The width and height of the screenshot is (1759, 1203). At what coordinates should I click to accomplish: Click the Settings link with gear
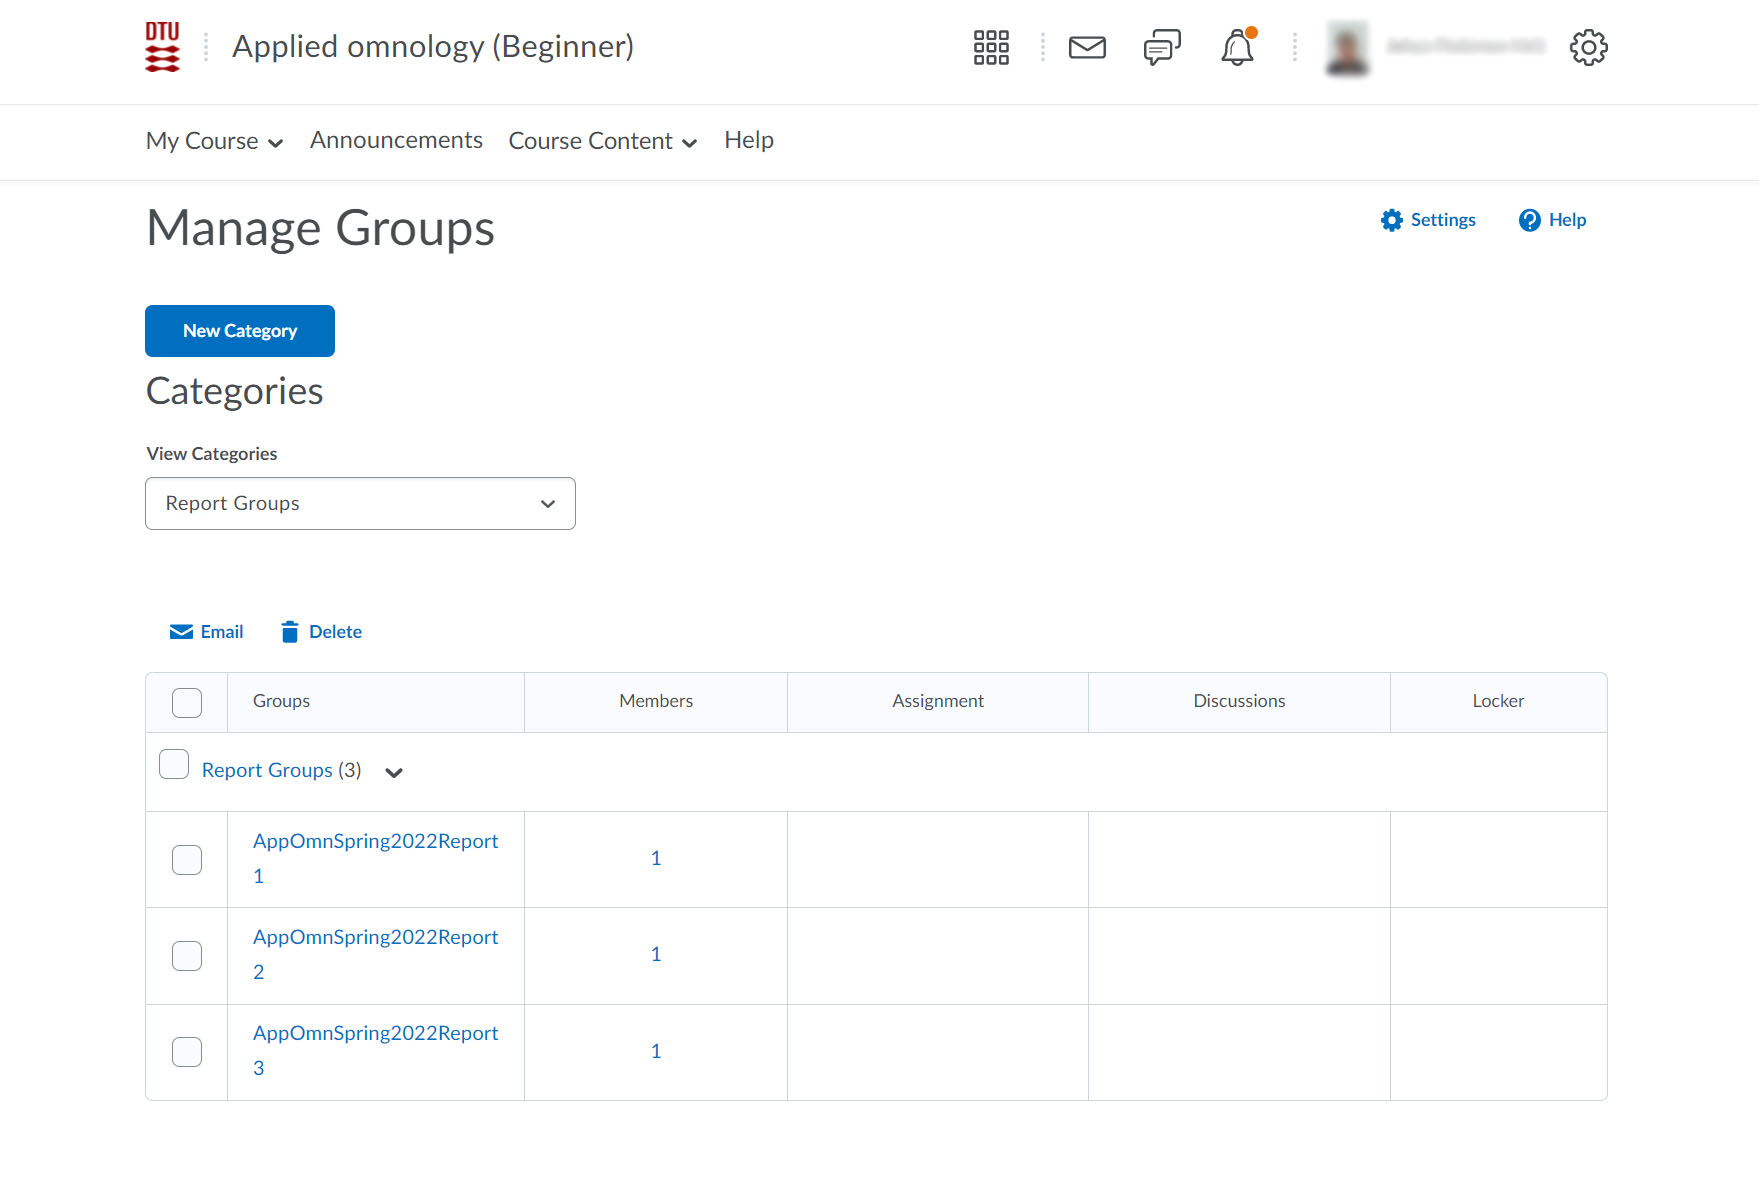tap(1428, 220)
